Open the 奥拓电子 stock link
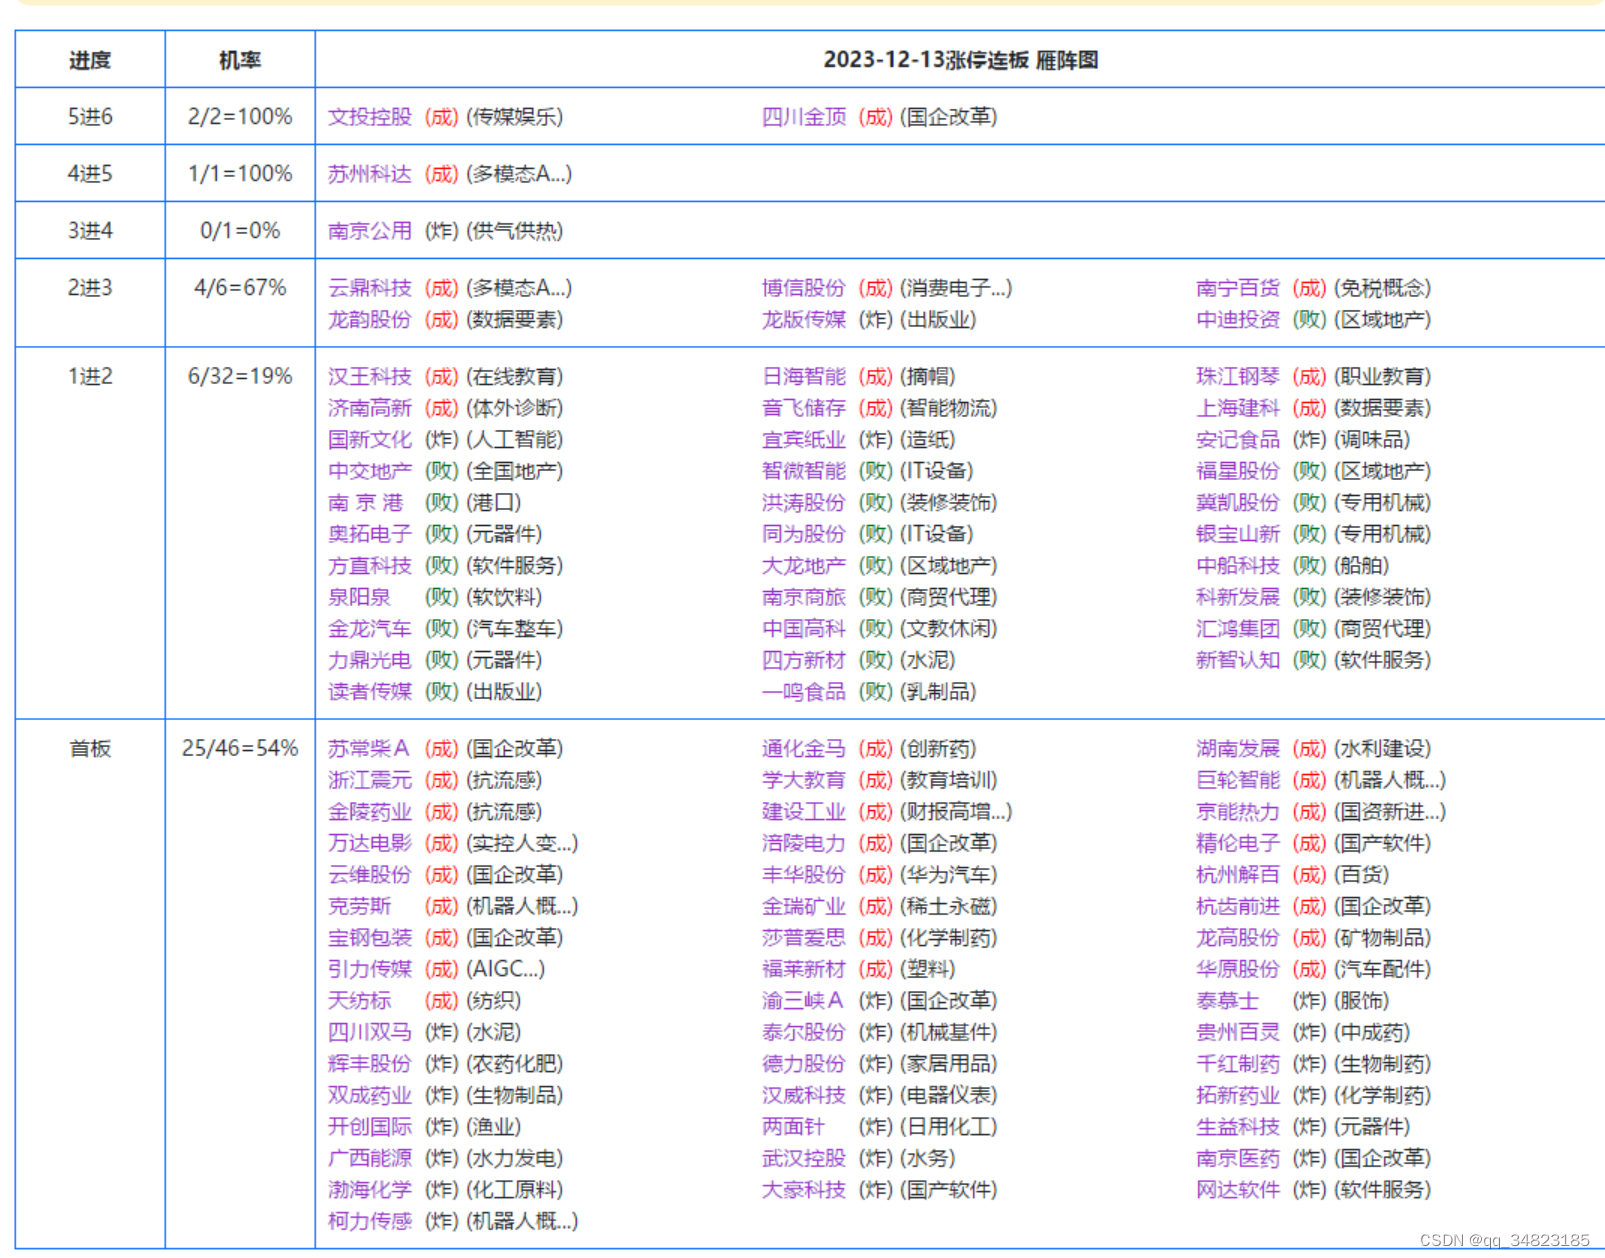 click(x=370, y=534)
